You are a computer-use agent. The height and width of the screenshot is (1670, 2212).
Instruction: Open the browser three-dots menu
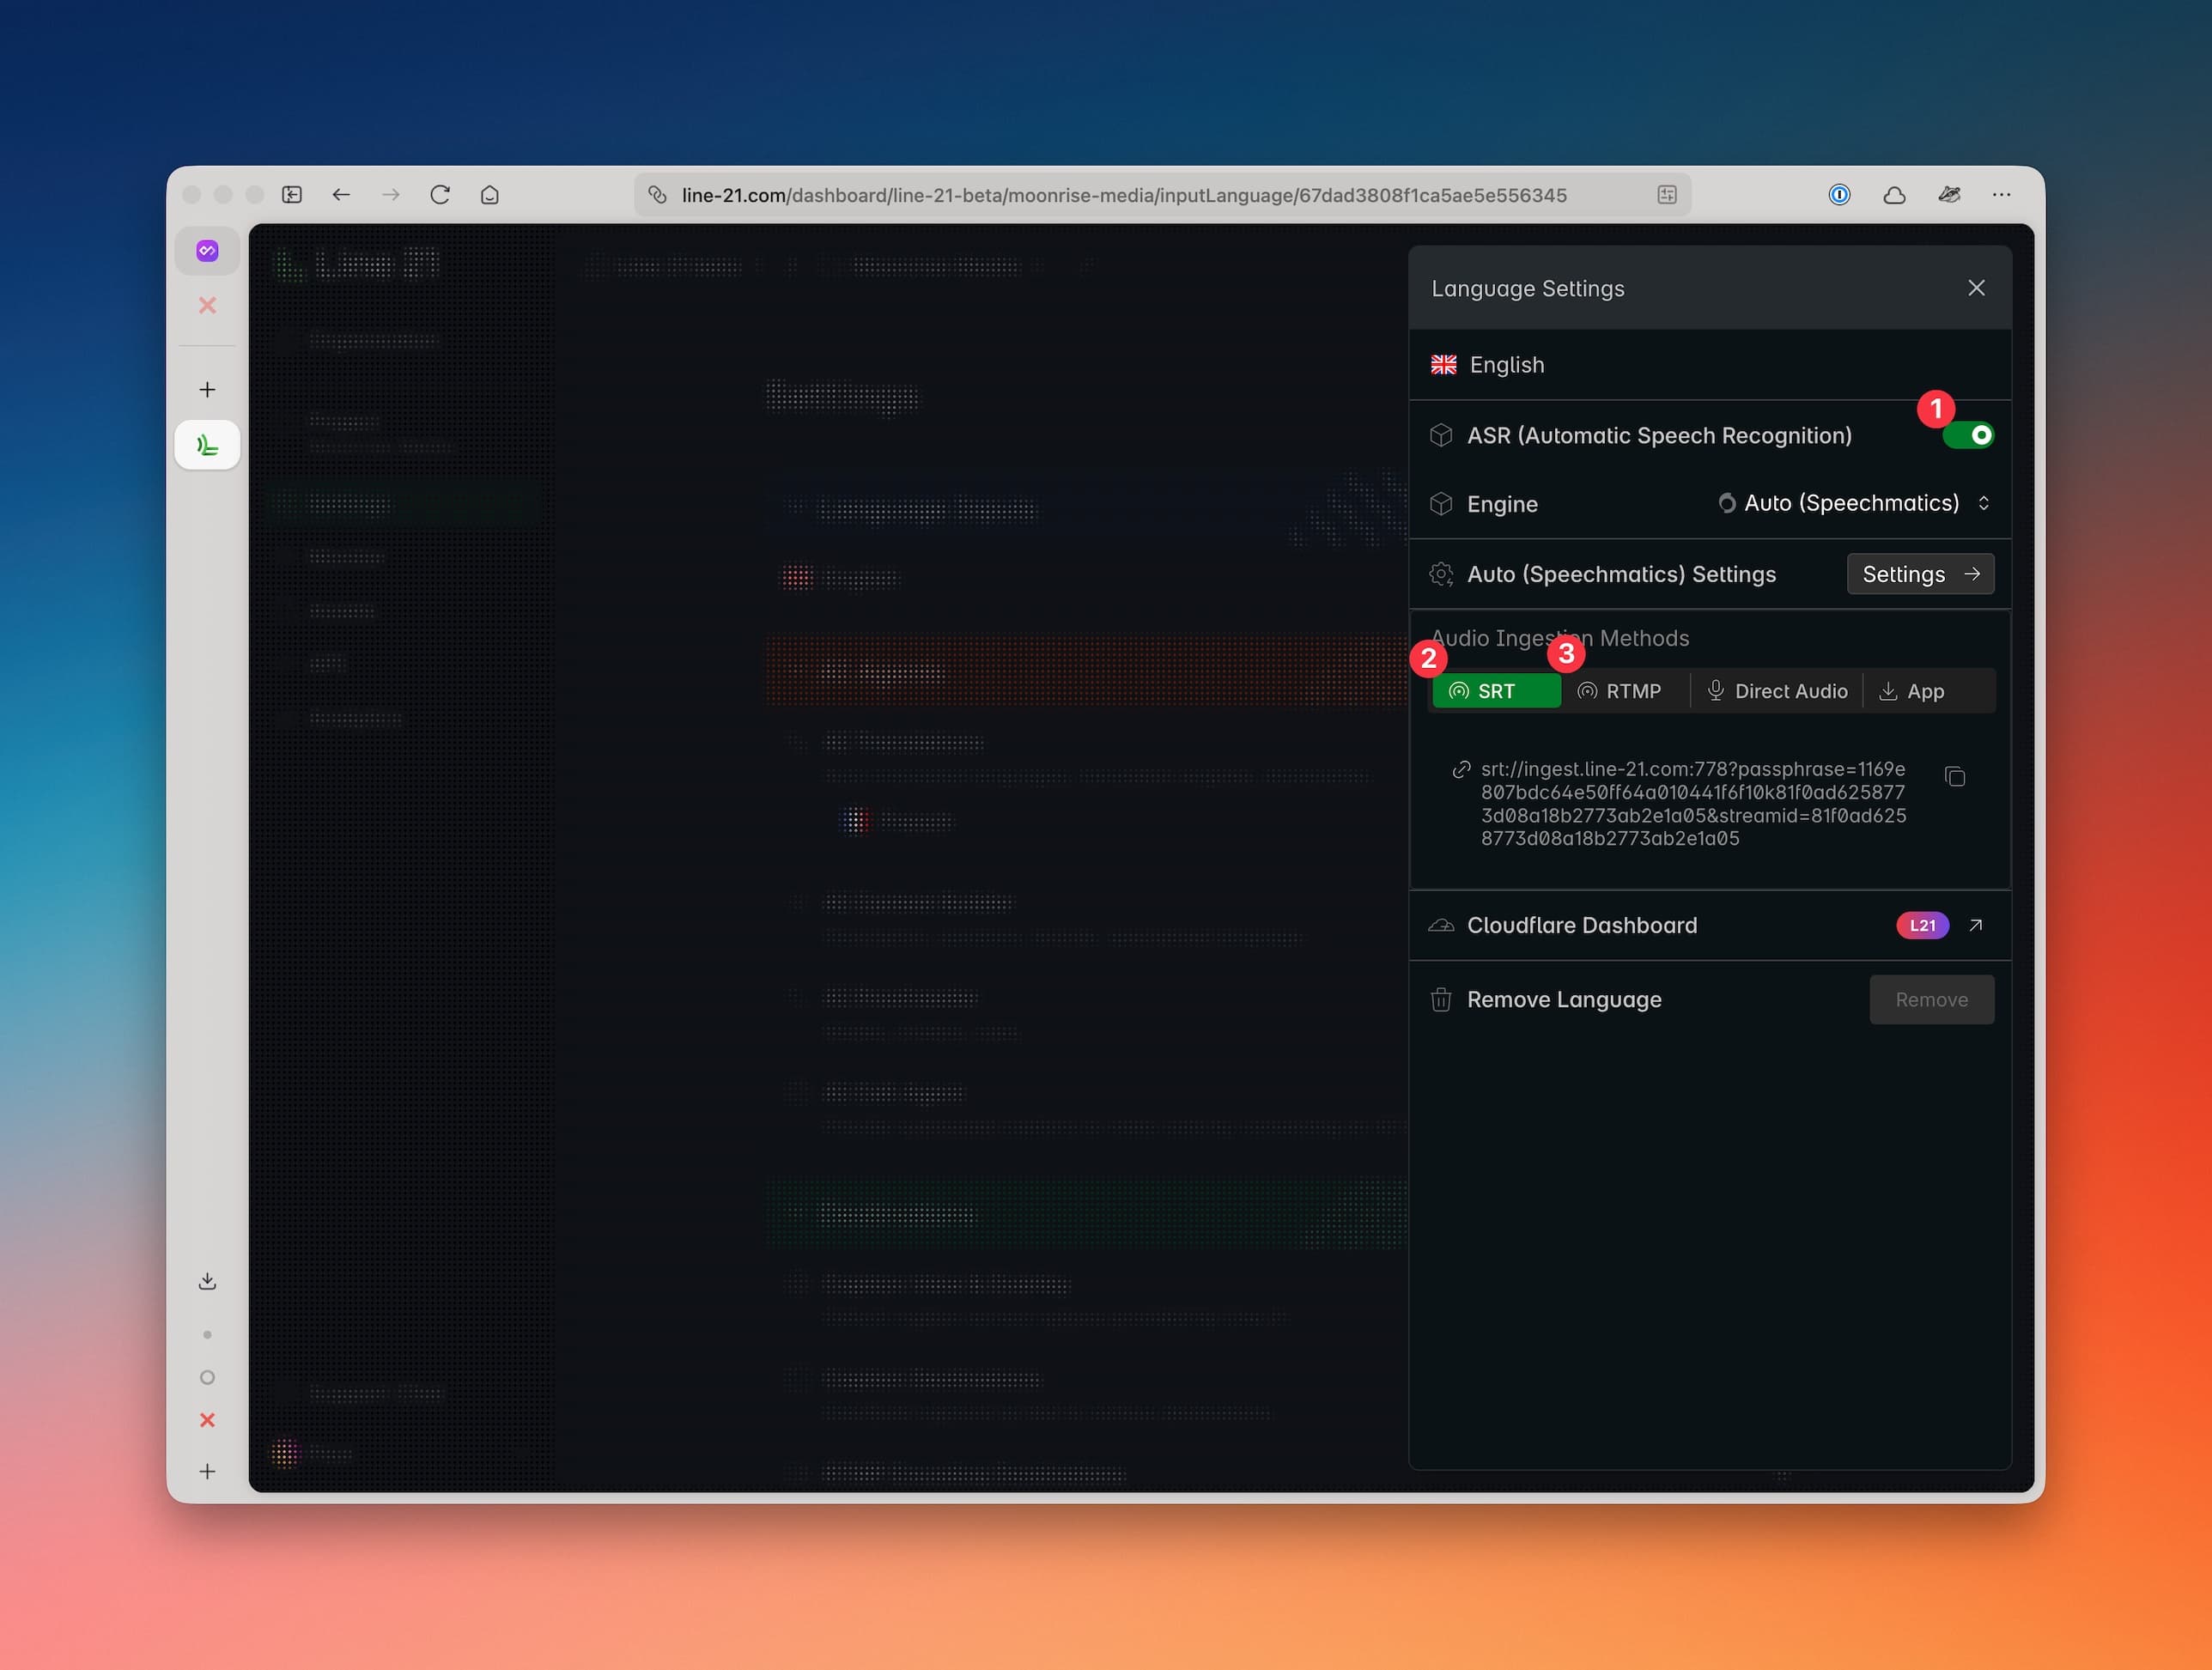pyautogui.click(x=2001, y=195)
